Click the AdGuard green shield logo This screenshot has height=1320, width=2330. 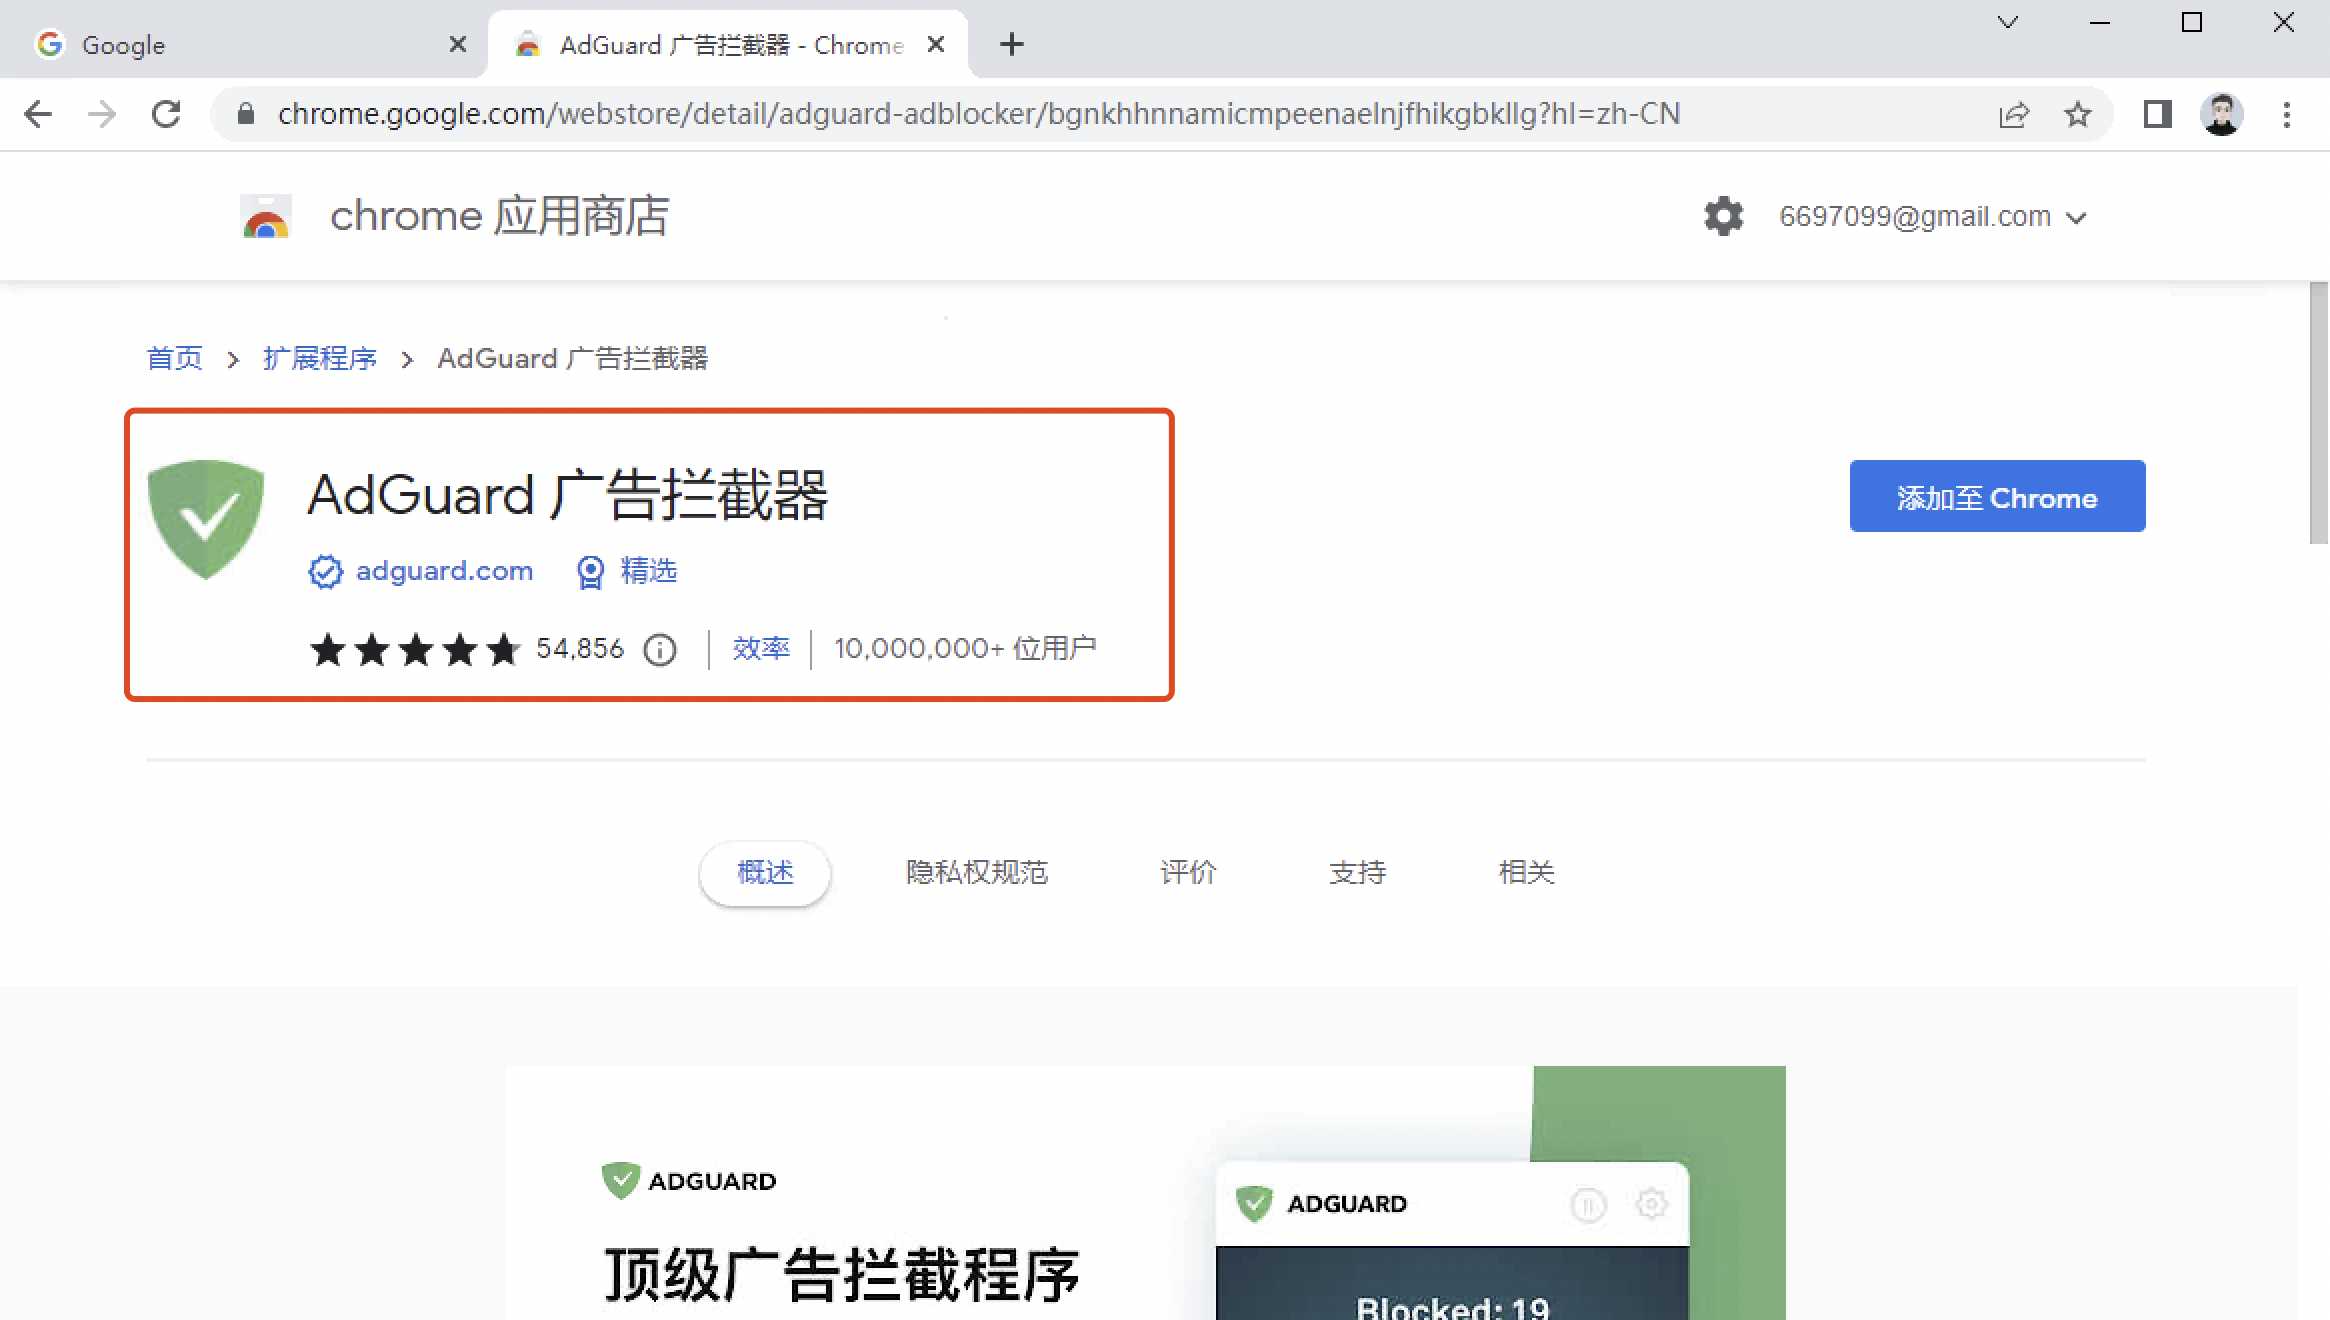[x=206, y=519]
